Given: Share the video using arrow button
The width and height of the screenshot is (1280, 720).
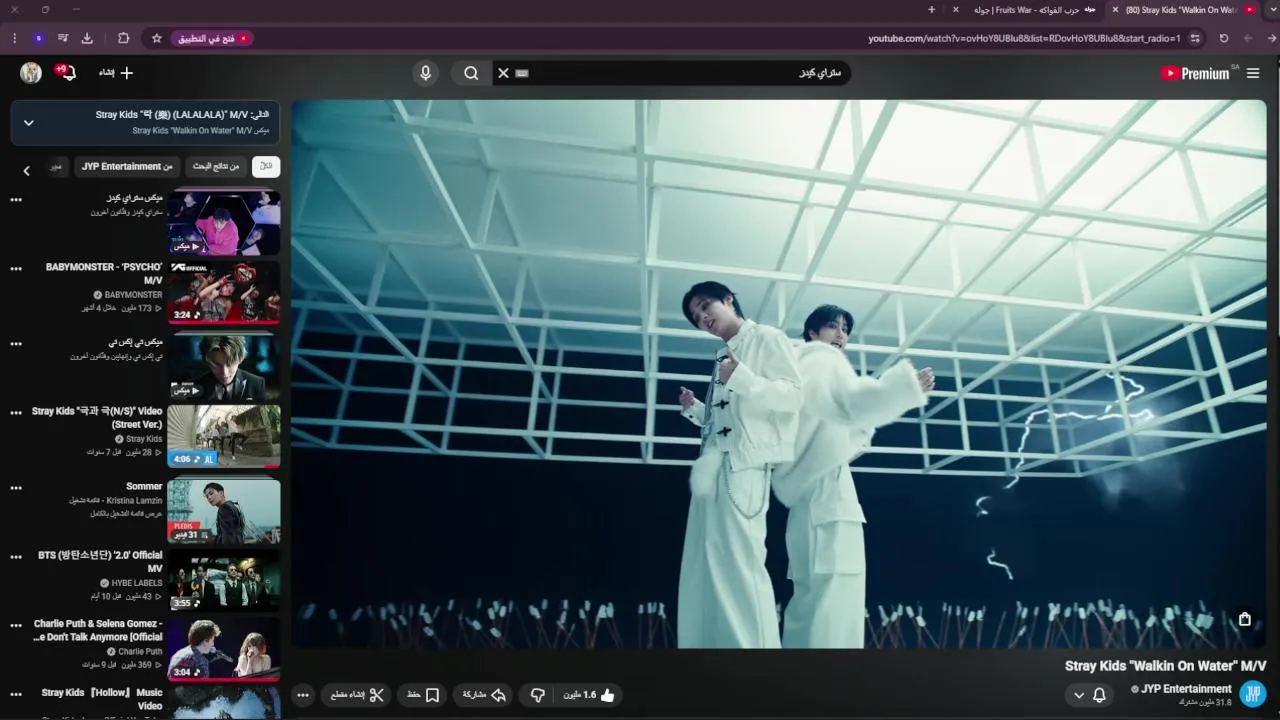Looking at the screenshot, I should [x=484, y=695].
